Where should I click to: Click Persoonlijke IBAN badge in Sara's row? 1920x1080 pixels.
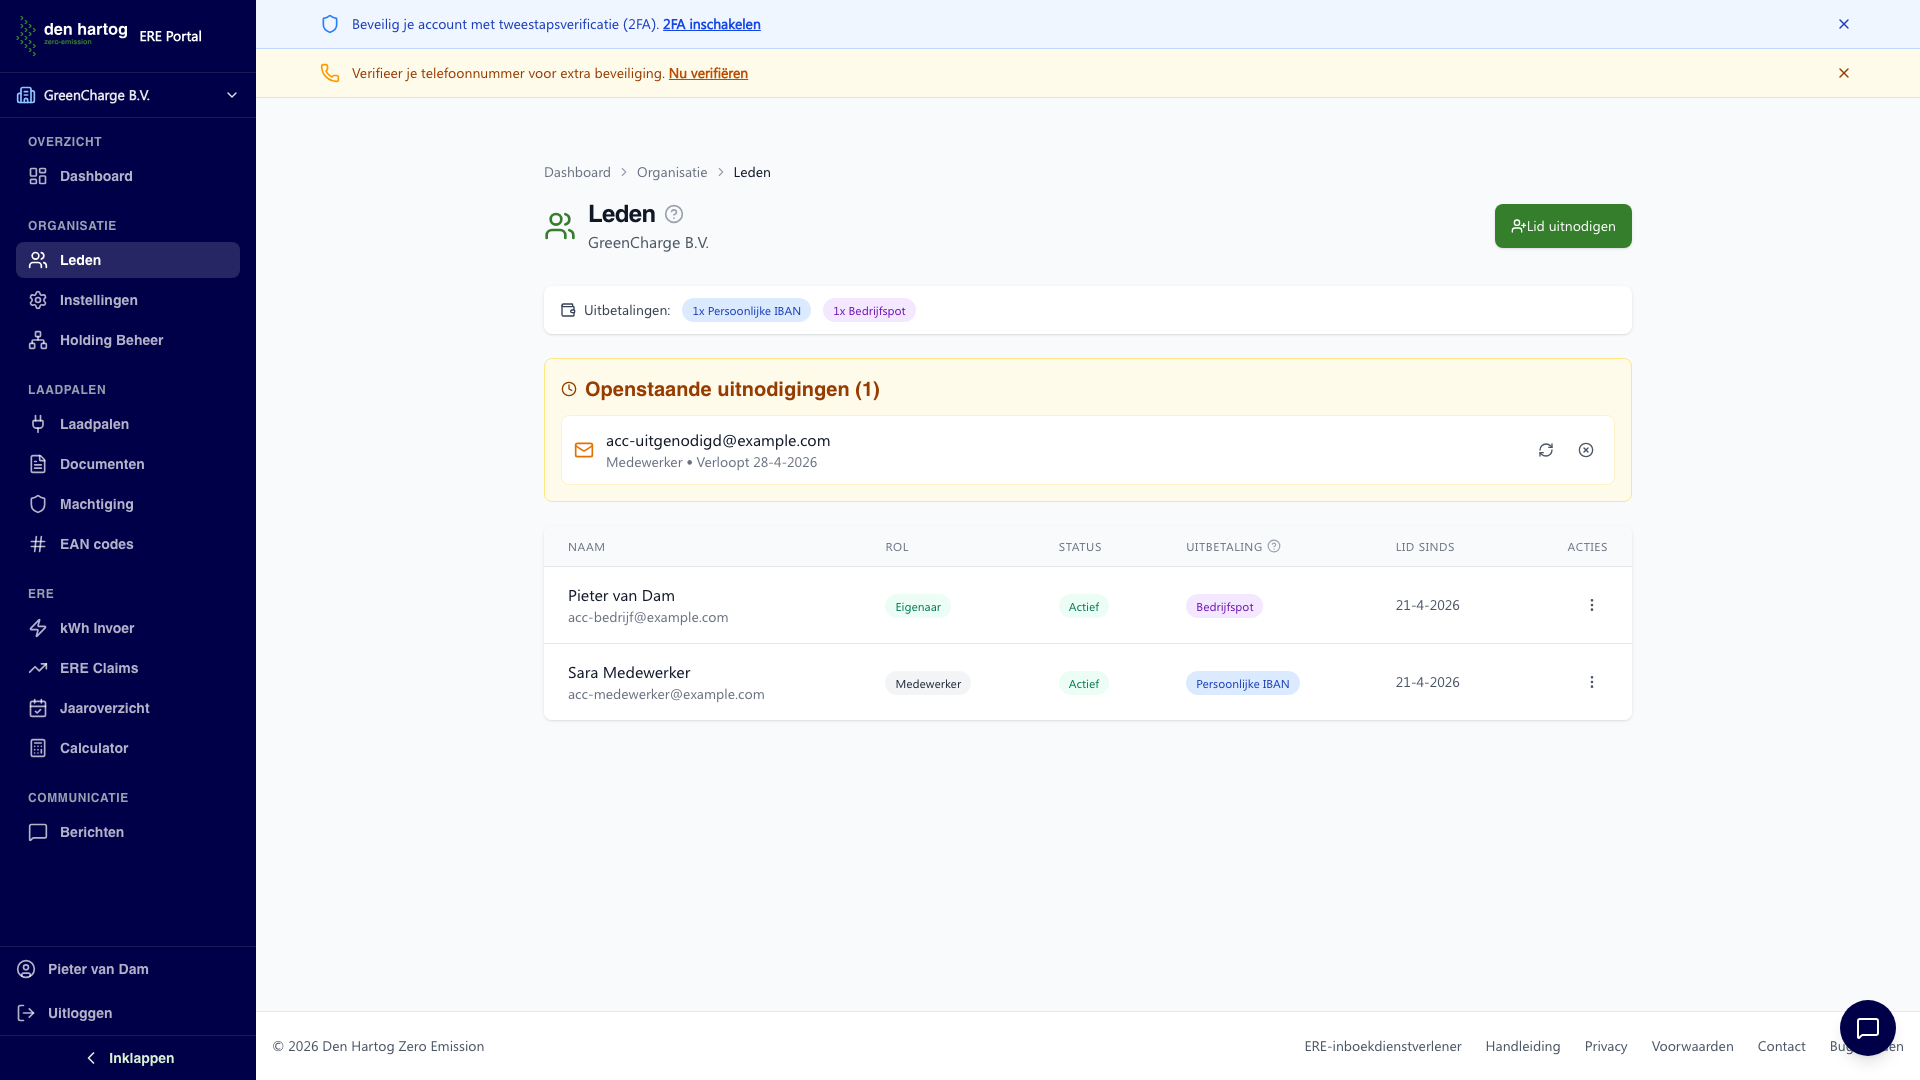[x=1243, y=683]
